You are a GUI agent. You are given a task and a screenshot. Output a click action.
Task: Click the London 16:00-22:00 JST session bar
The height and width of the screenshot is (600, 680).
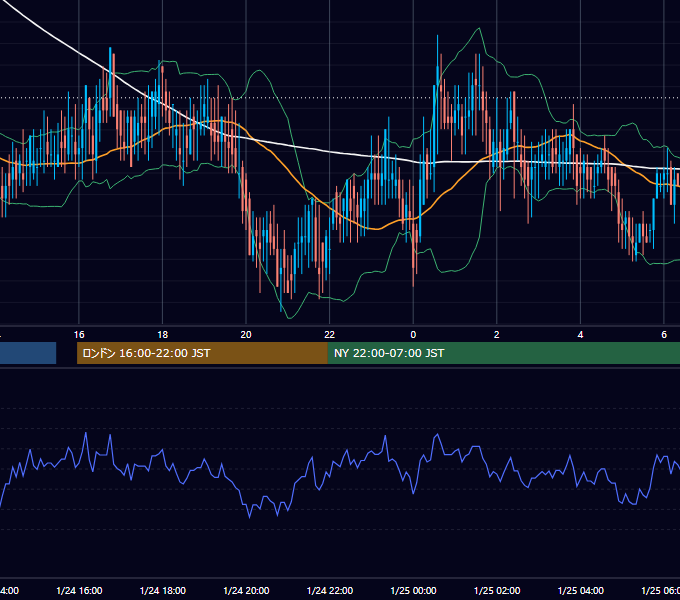202,353
